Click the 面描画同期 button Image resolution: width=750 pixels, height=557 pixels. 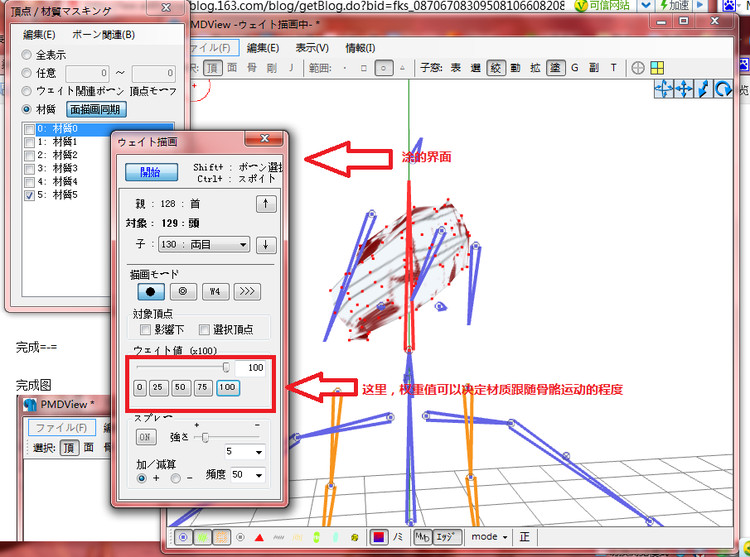pyautogui.click(x=96, y=109)
